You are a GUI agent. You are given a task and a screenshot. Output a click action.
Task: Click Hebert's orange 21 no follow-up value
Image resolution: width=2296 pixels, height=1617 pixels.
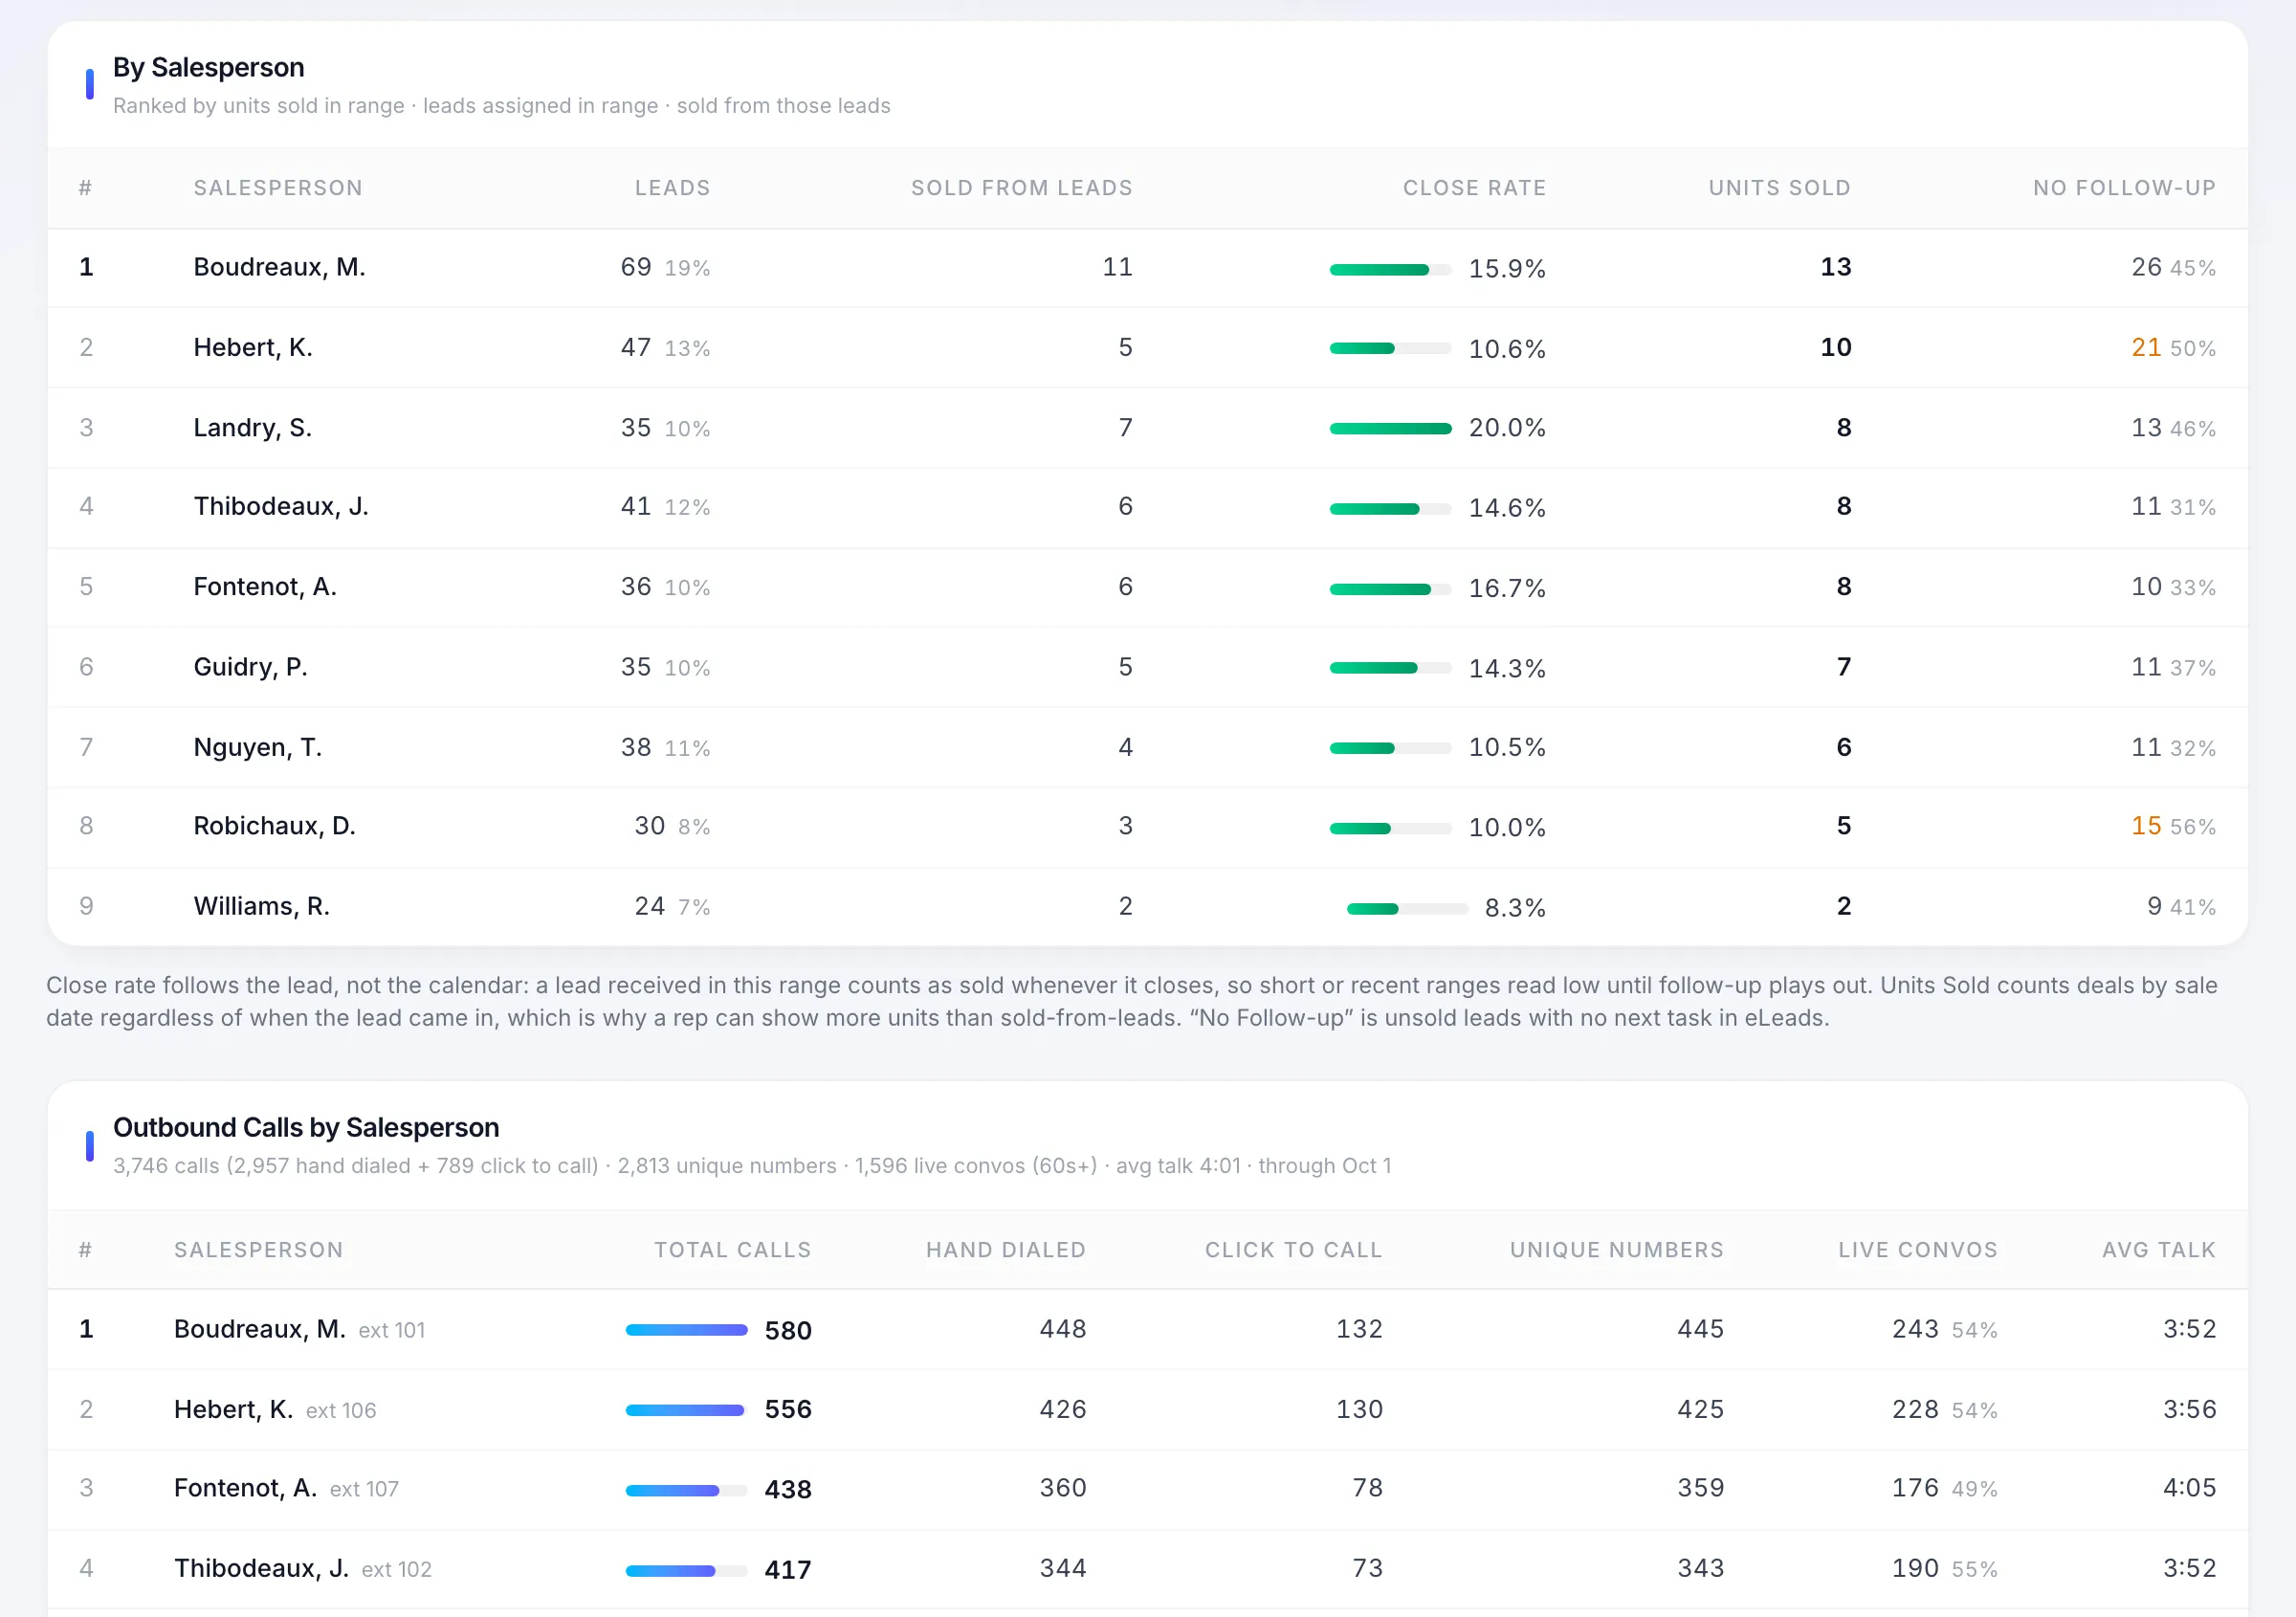coord(2145,347)
